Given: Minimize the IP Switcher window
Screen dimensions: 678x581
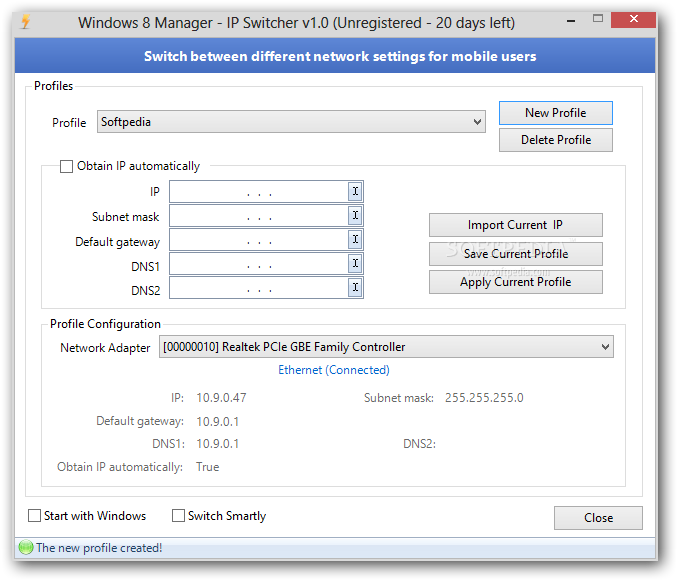Looking at the screenshot, I should pos(571,20).
